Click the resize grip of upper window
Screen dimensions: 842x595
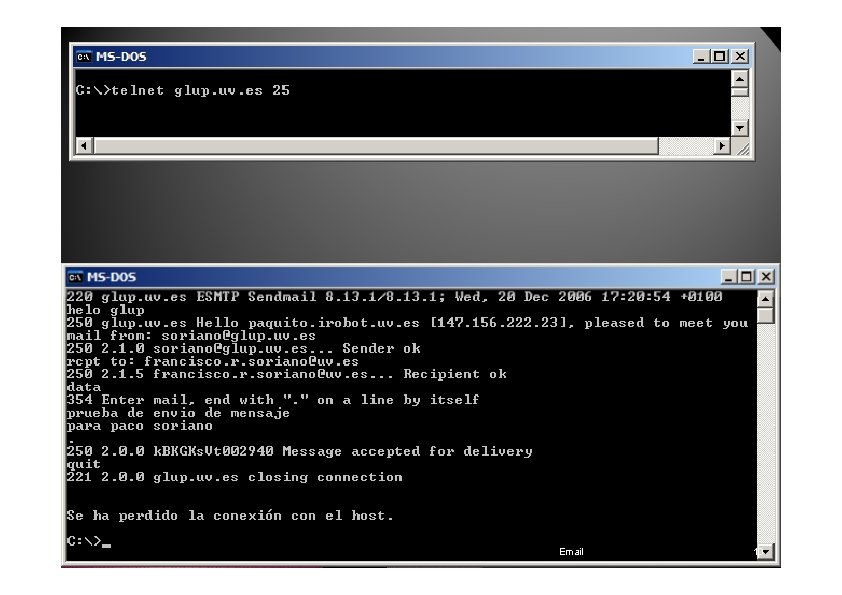tap(742, 147)
